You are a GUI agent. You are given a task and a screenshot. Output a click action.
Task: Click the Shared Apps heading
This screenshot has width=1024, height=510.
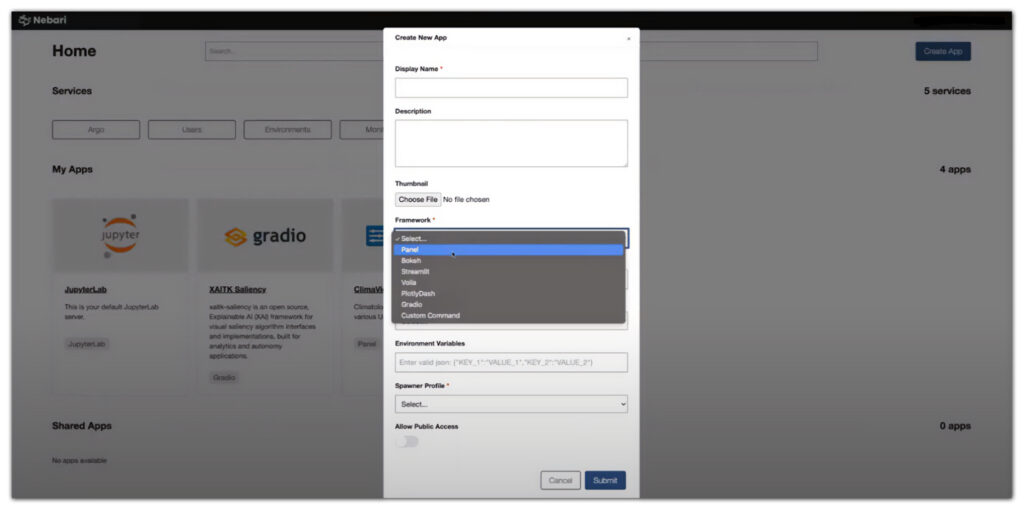[82, 426]
